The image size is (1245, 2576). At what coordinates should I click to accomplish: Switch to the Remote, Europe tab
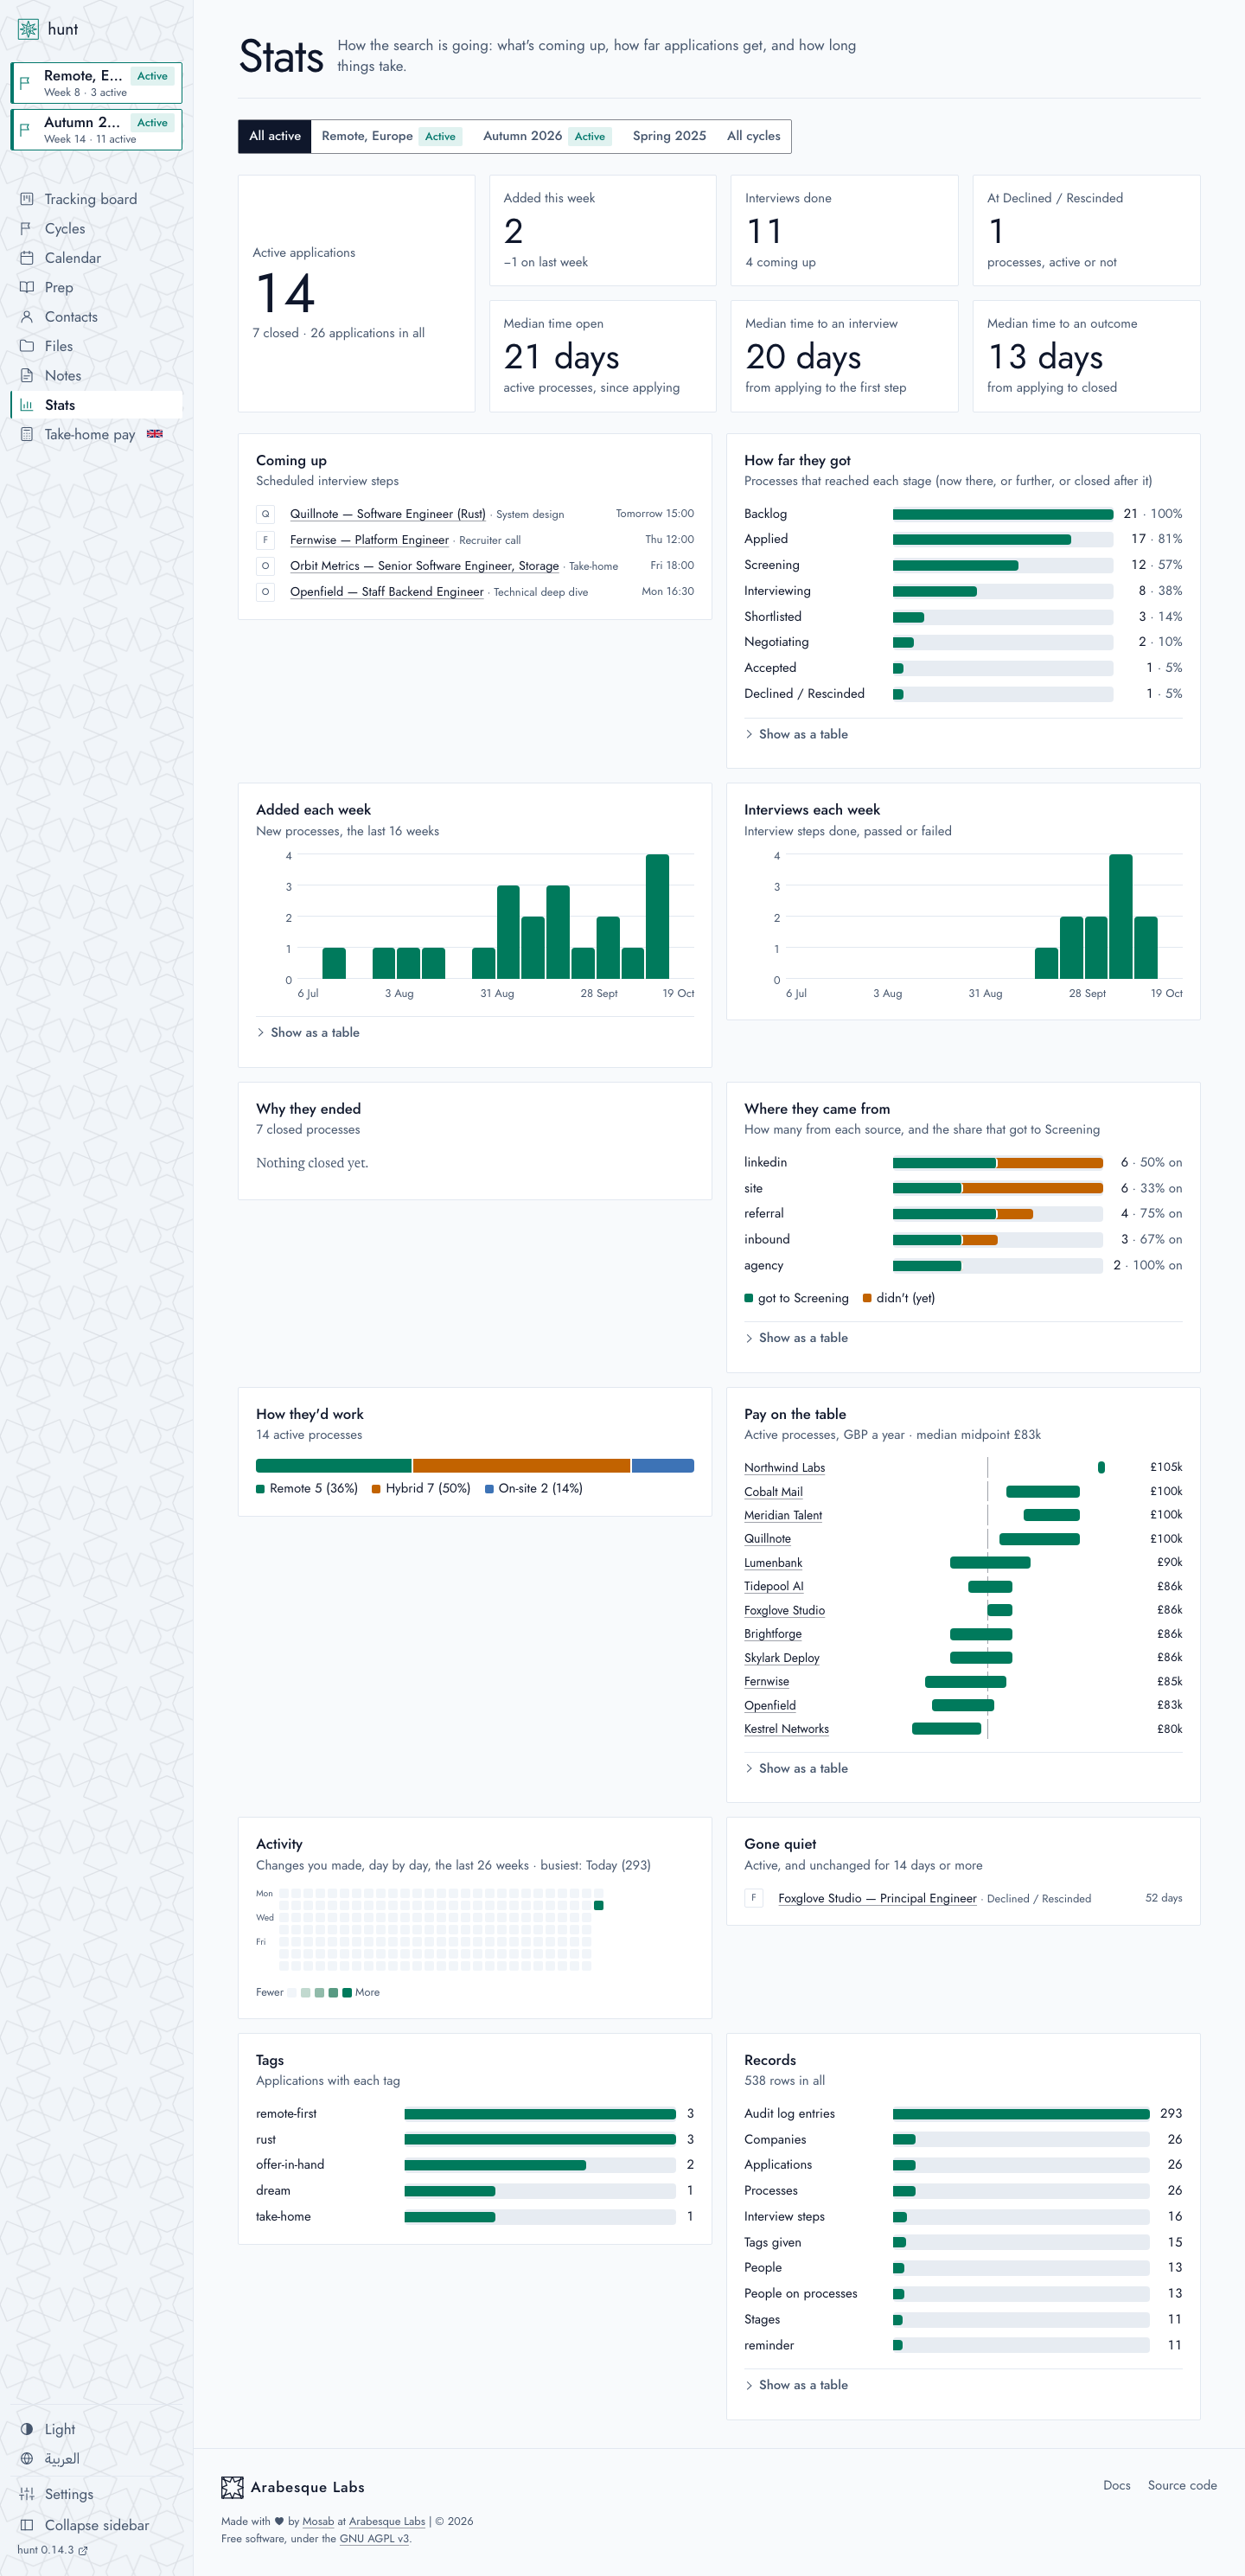(x=391, y=136)
